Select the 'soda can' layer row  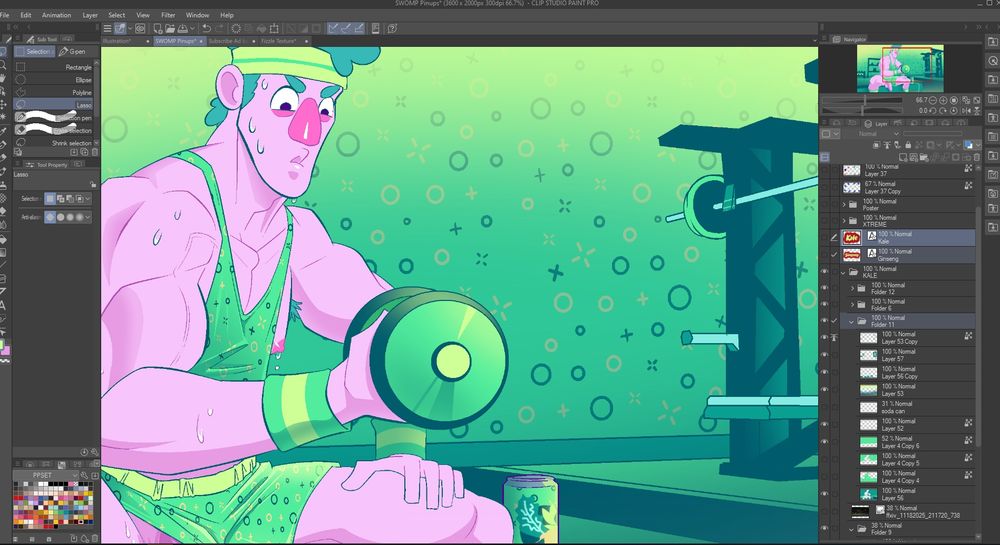[x=916, y=407]
